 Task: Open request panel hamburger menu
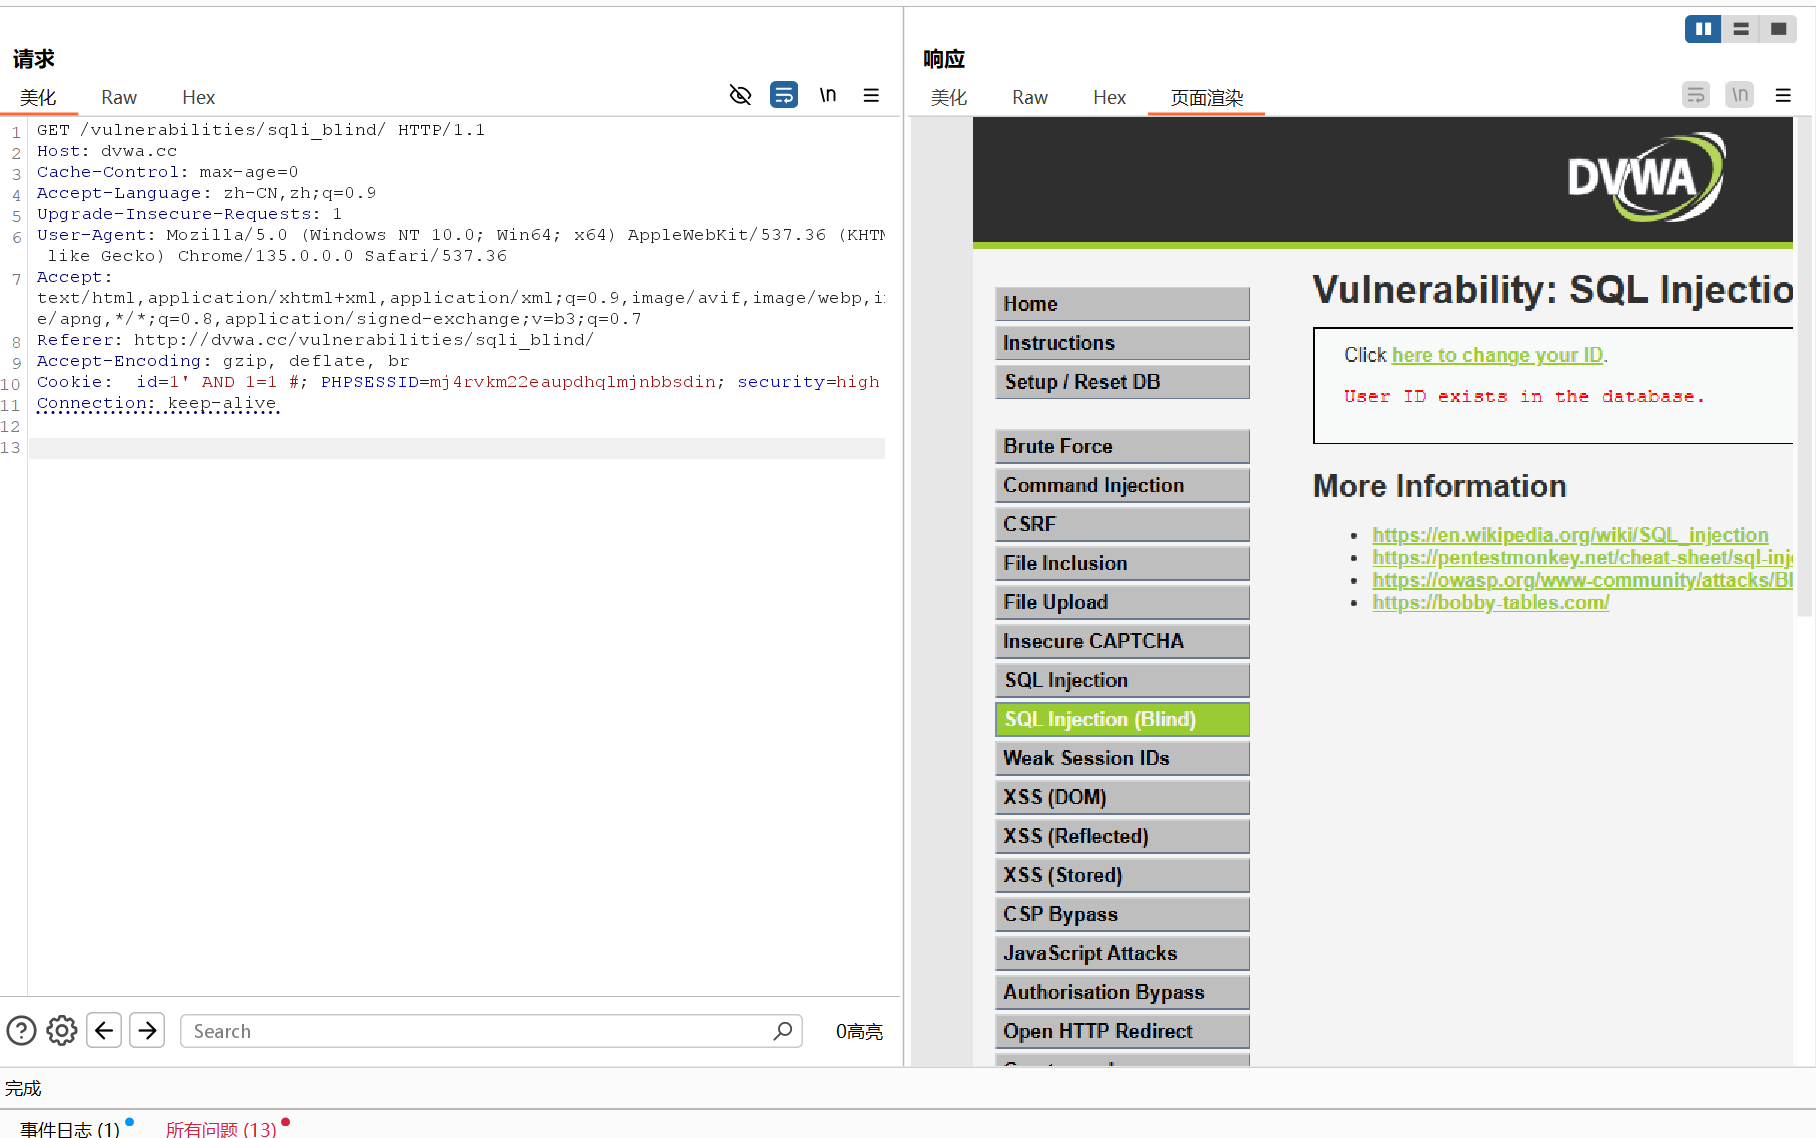pyautogui.click(x=871, y=95)
